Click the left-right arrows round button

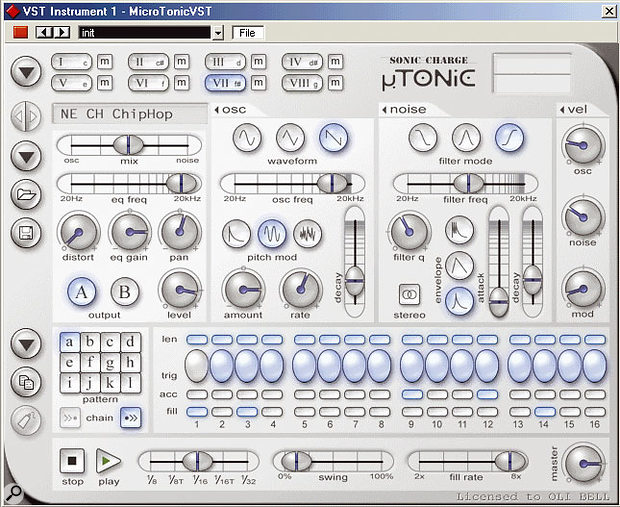tap(26, 116)
